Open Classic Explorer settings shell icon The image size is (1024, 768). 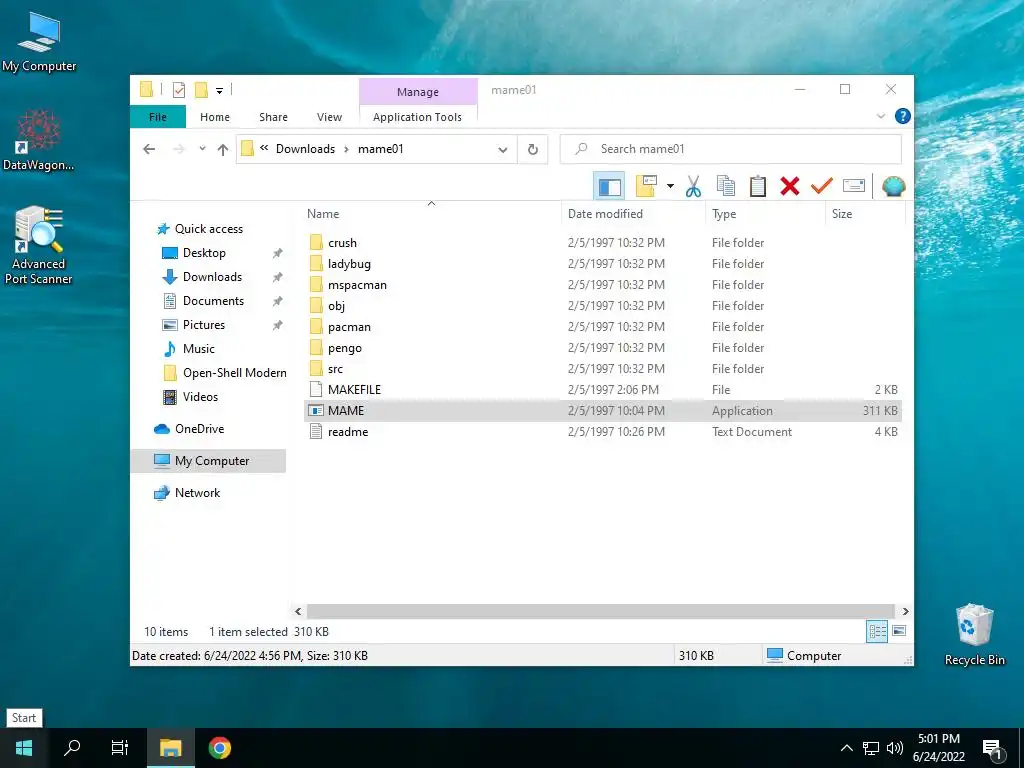893,186
